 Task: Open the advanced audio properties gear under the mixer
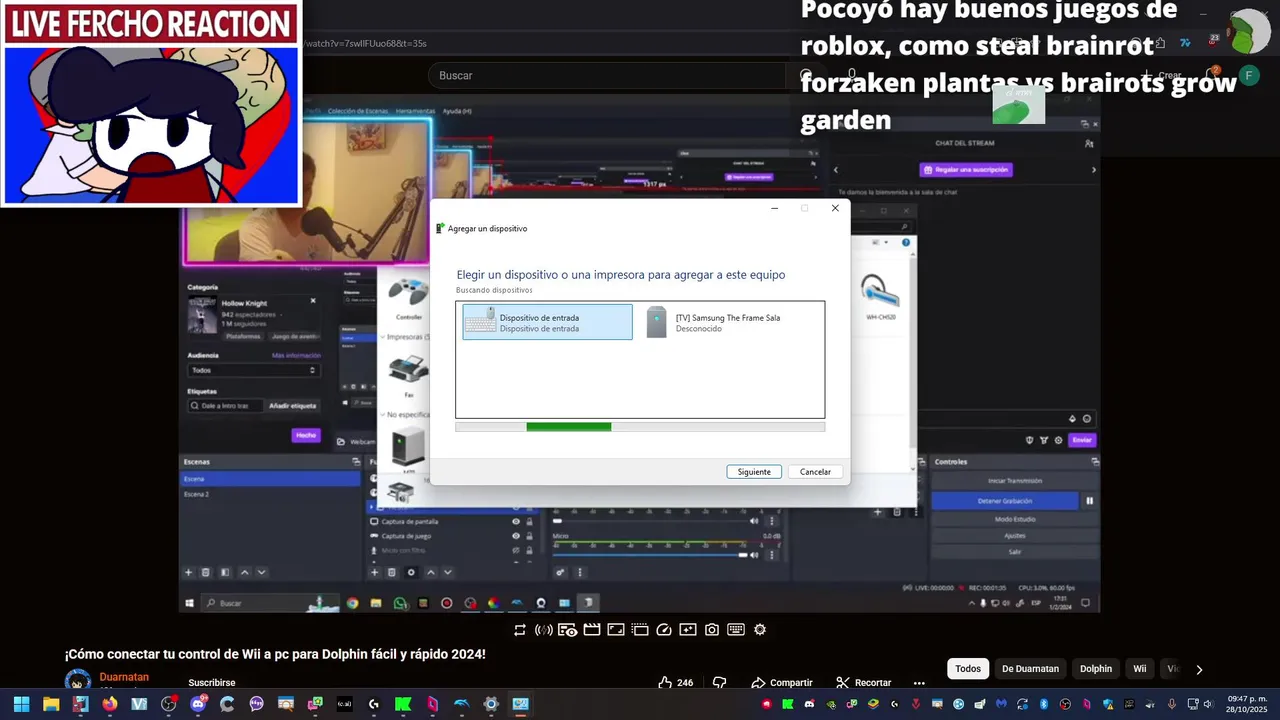[x=560, y=572]
